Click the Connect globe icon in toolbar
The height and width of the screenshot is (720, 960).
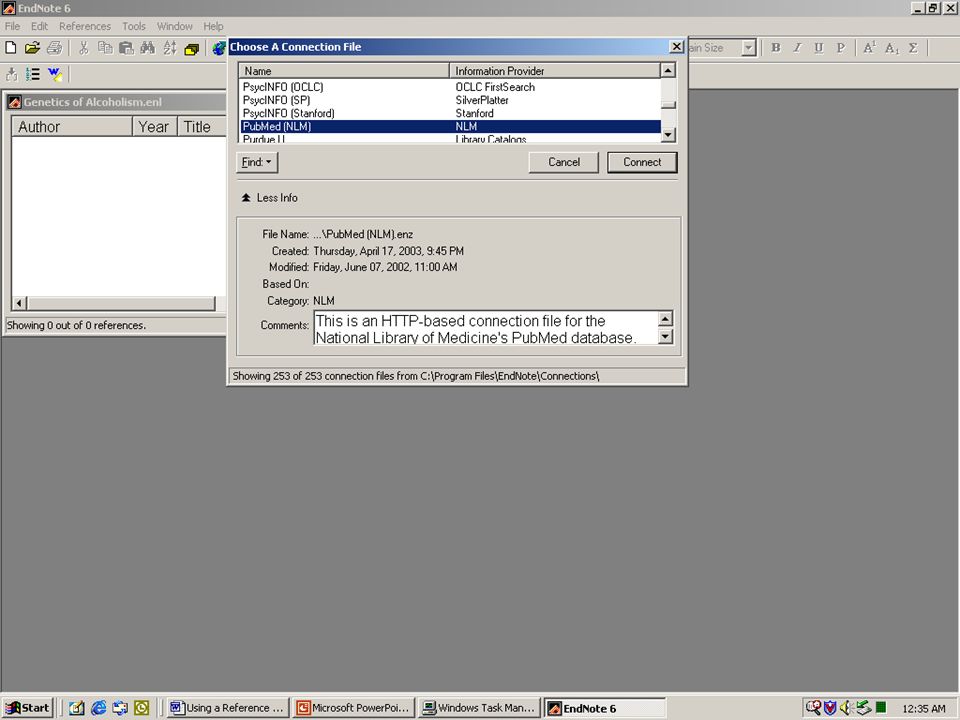[x=219, y=48]
